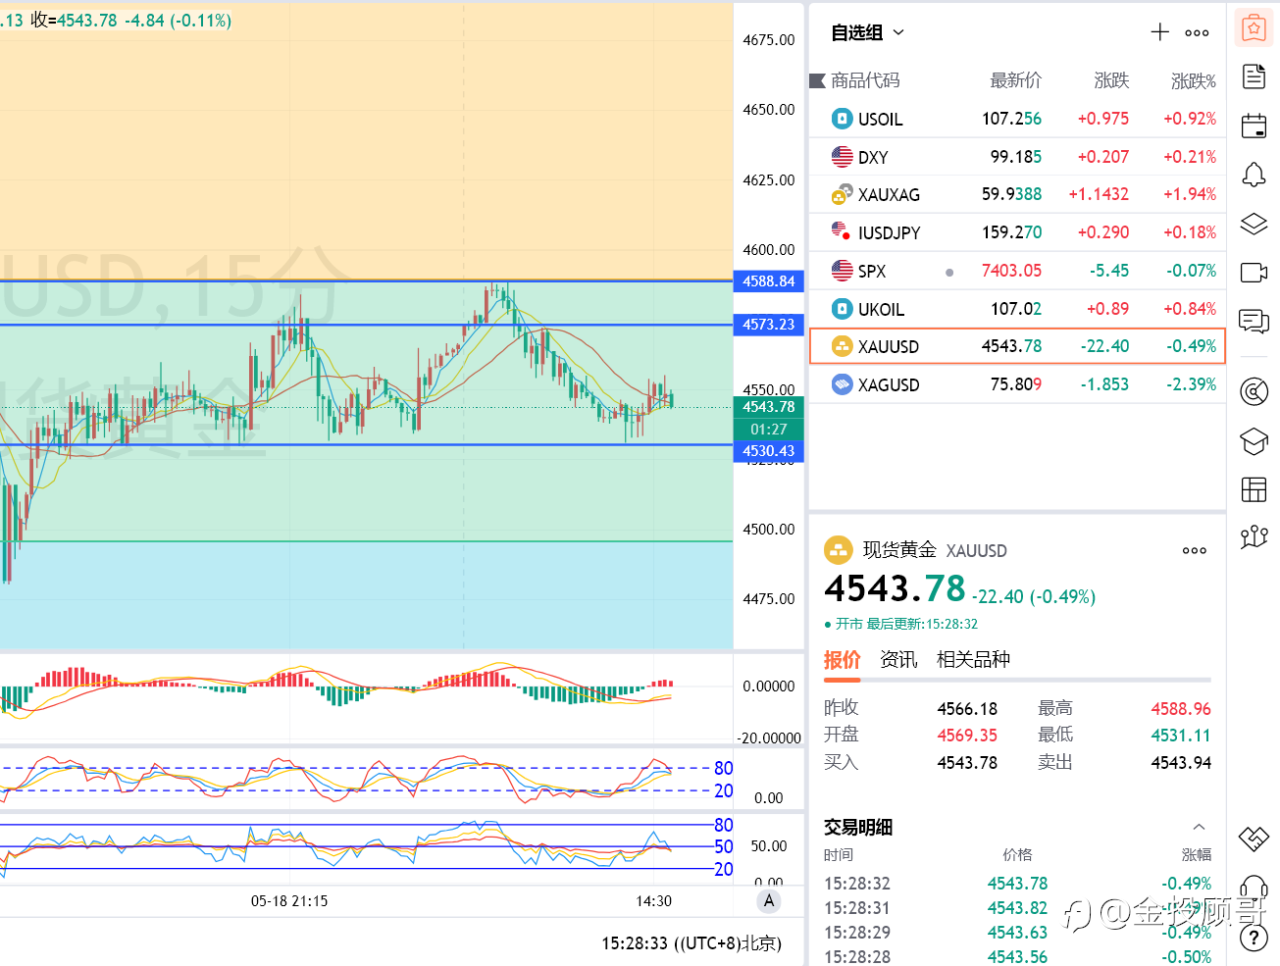
Task: Sort by 涨跌% column header
Action: 1194,80
